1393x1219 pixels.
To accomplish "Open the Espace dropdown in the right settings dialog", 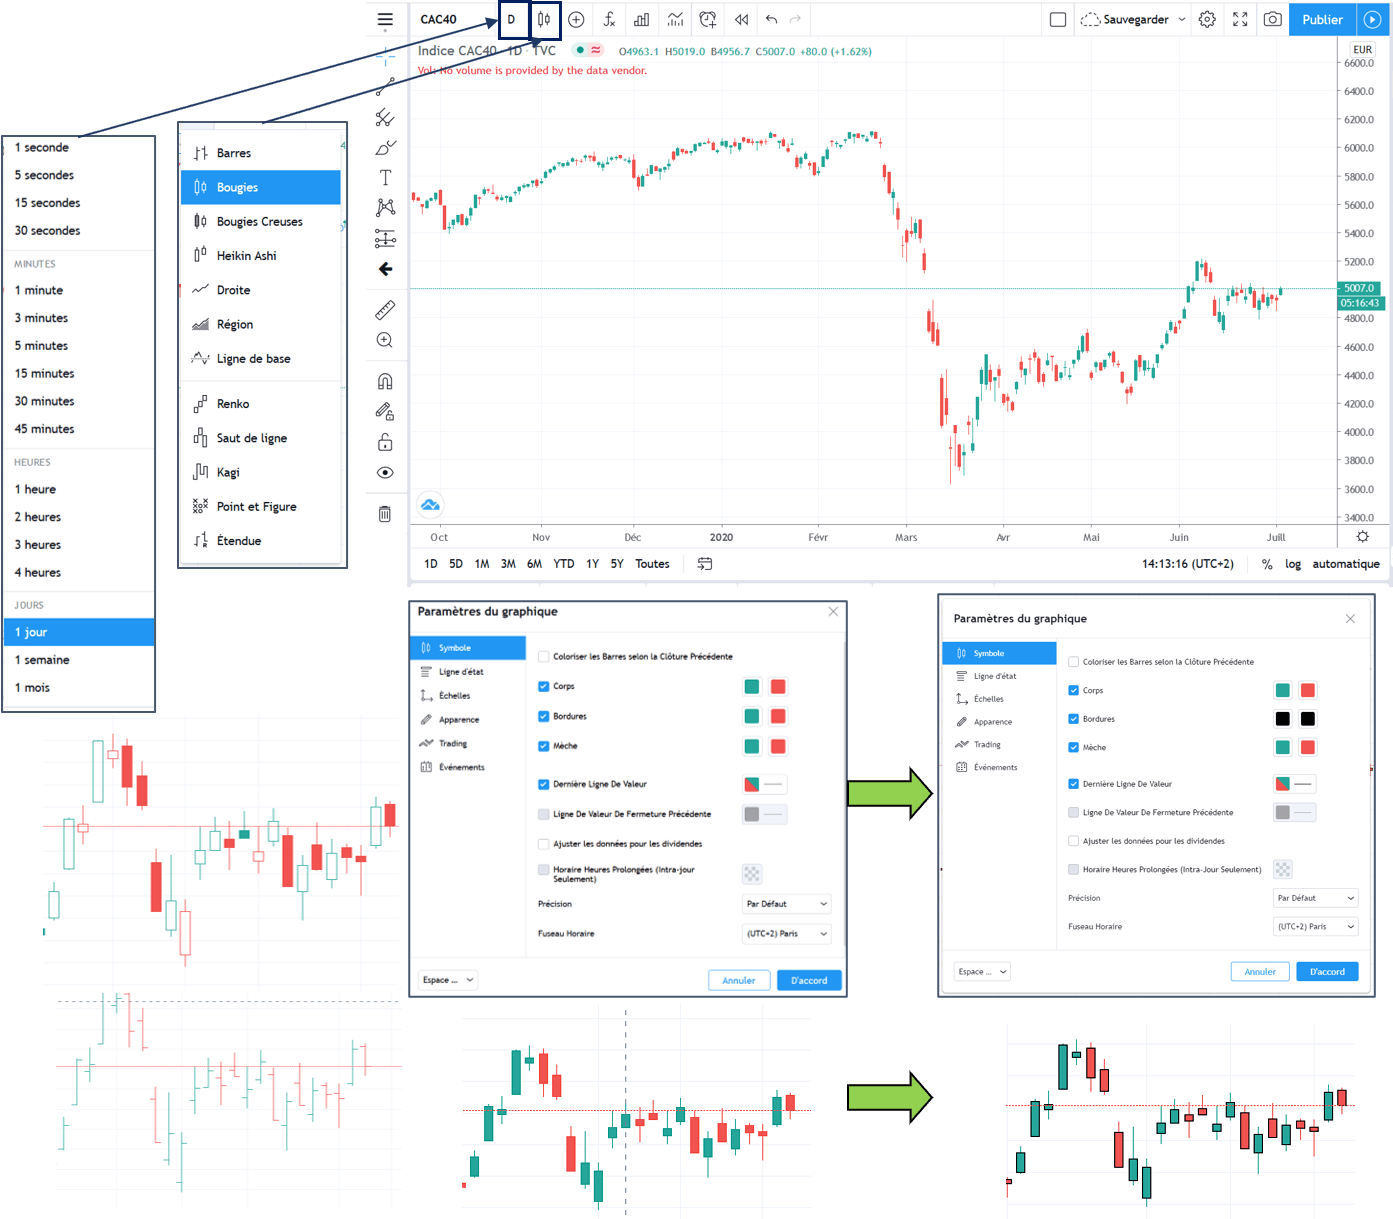I will point(982,971).
